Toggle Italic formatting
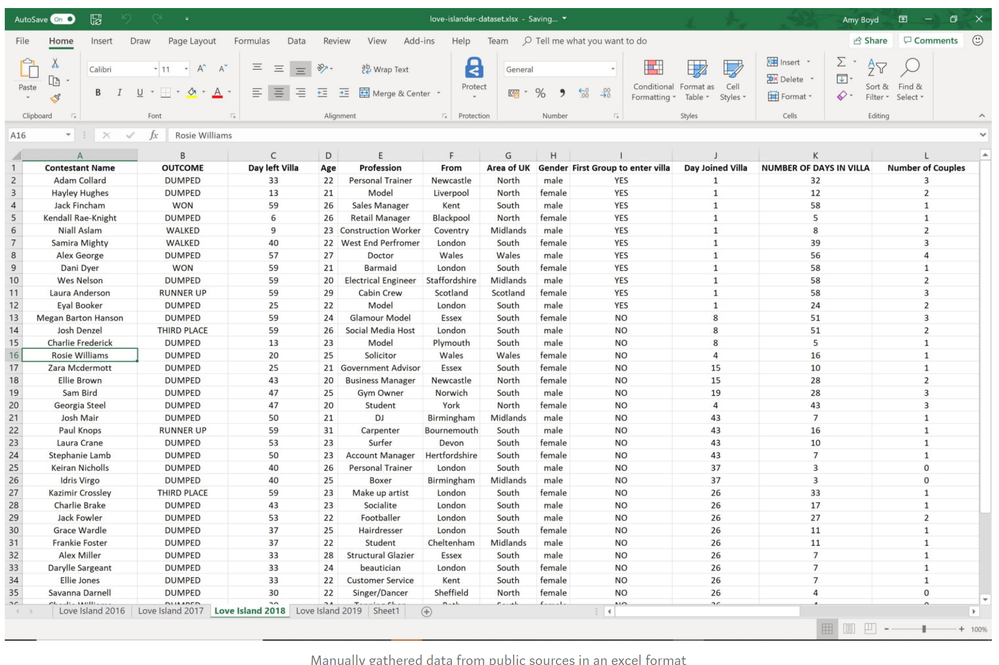 pos(119,93)
